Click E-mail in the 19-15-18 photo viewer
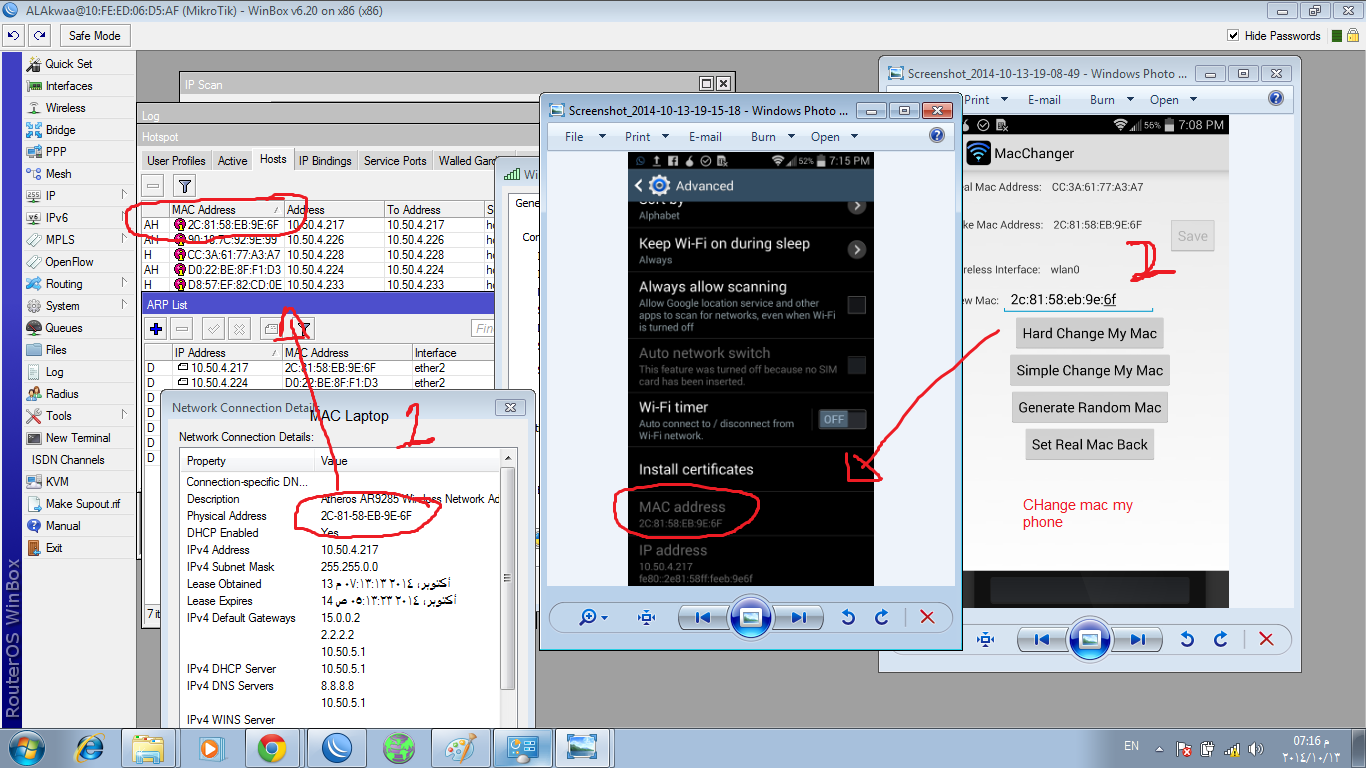The image size is (1366, 768). click(x=705, y=137)
